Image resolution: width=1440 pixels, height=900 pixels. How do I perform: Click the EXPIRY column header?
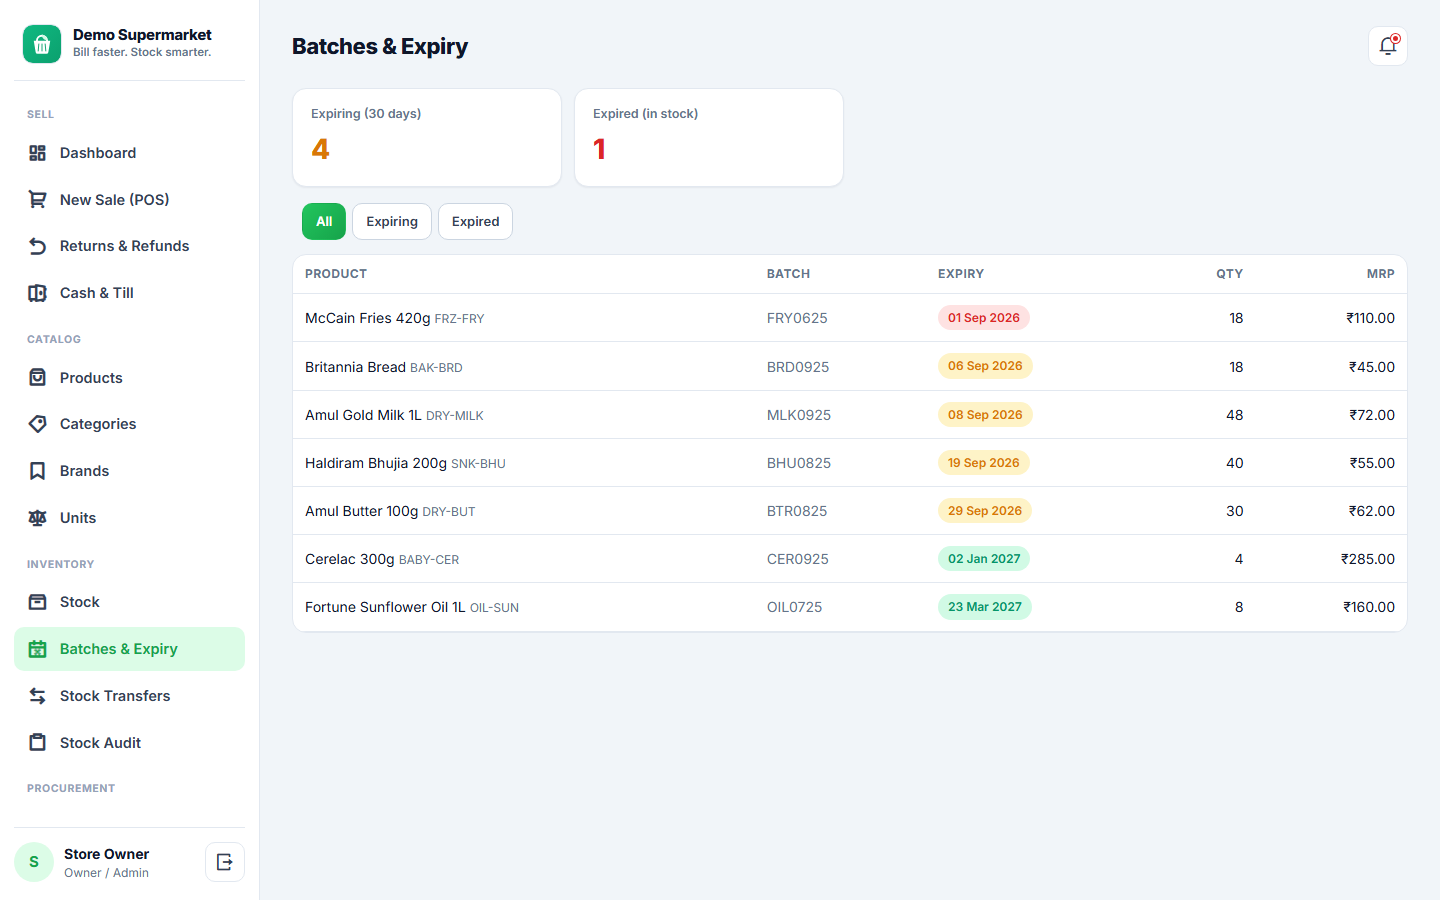[x=961, y=274]
